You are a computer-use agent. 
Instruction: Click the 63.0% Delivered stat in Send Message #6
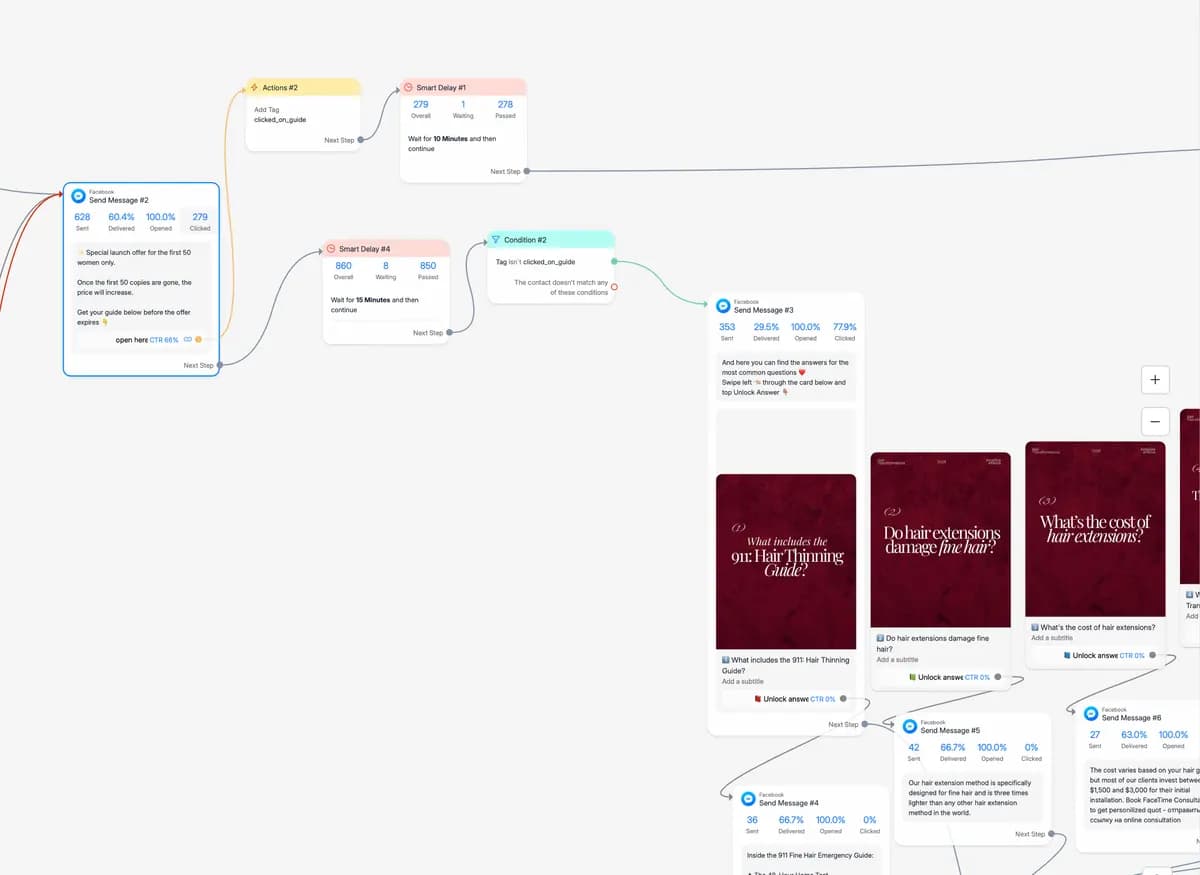click(x=1134, y=739)
